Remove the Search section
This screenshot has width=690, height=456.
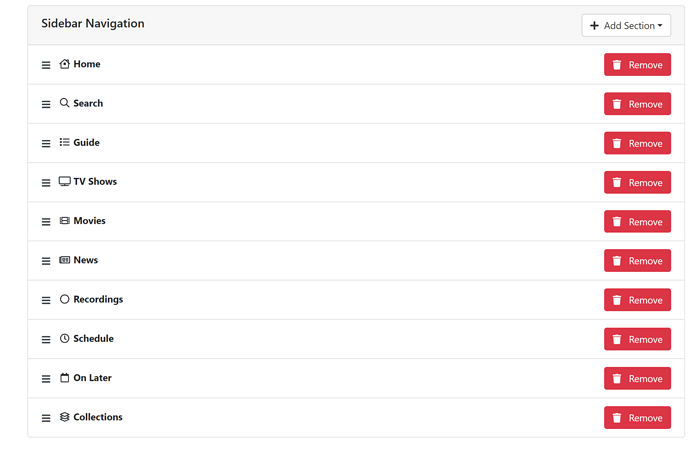point(637,104)
